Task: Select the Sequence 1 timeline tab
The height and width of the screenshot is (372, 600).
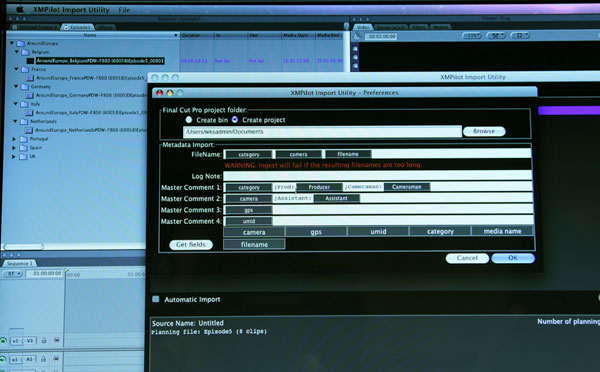Action: coord(20,263)
